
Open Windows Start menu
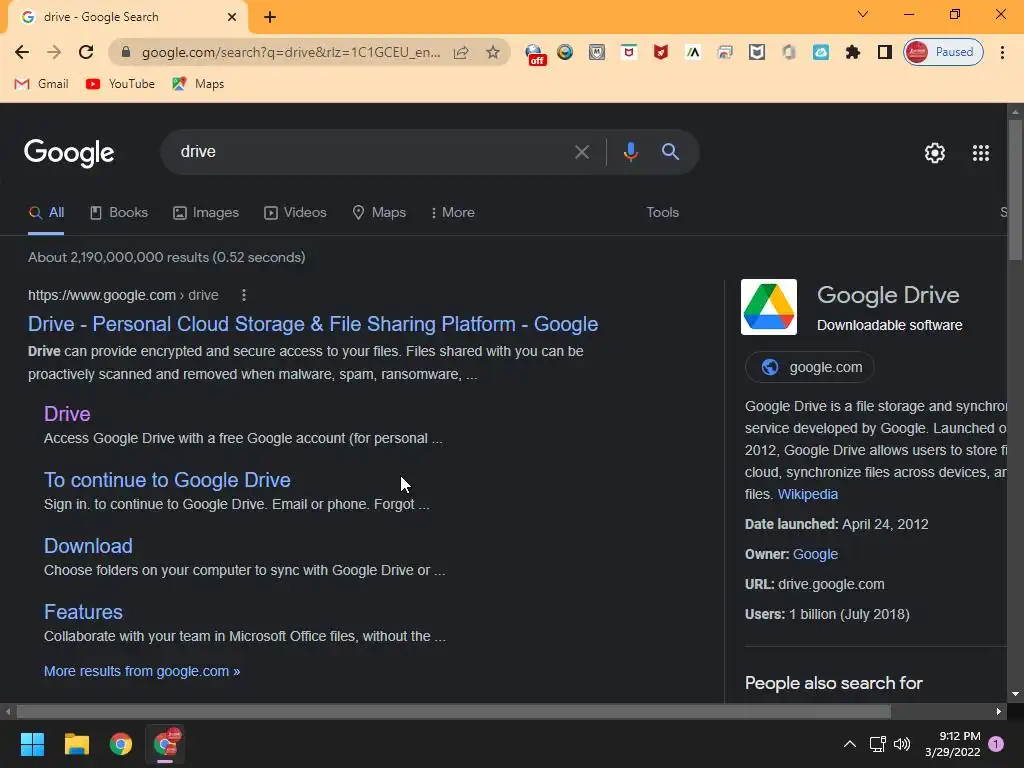pyautogui.click(x=32, y=744)
